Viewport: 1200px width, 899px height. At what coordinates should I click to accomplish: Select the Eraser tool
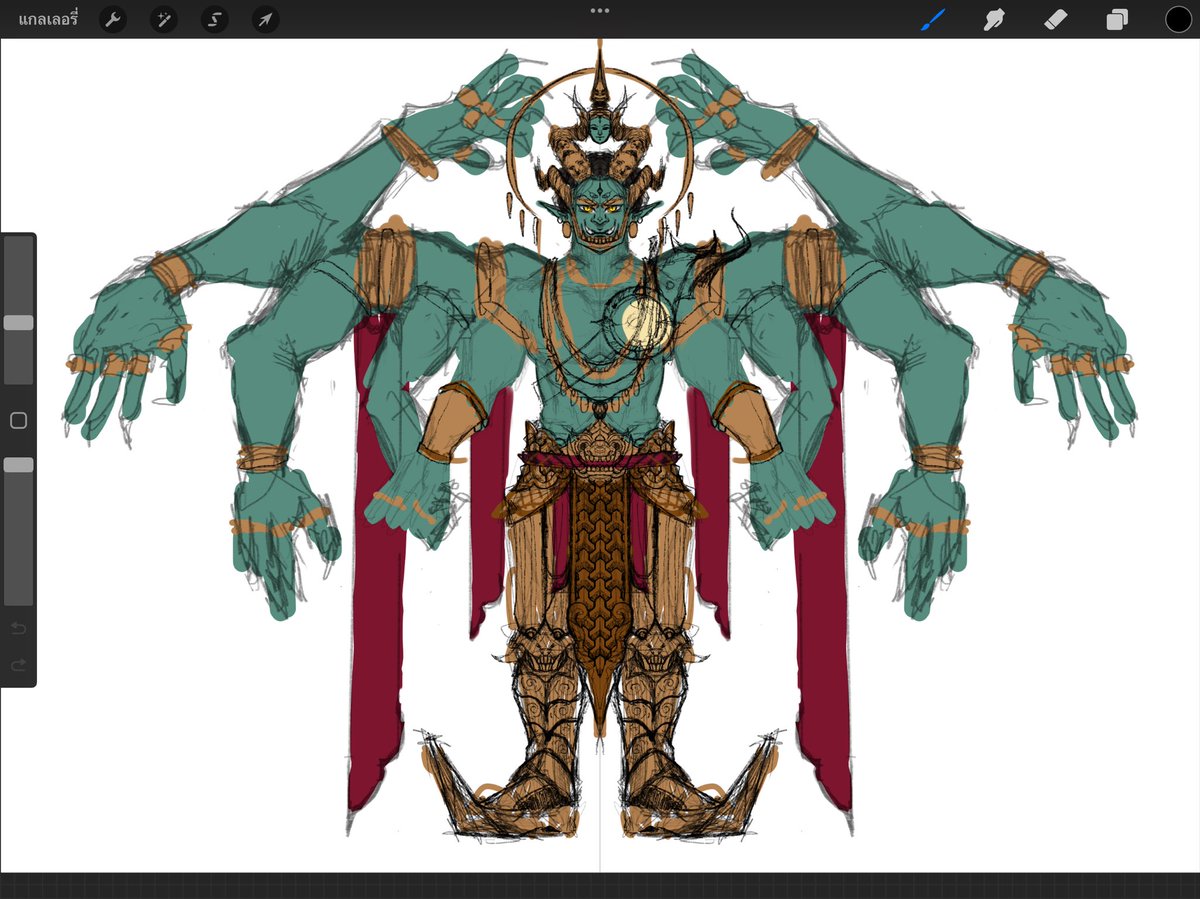(1056, 19)
